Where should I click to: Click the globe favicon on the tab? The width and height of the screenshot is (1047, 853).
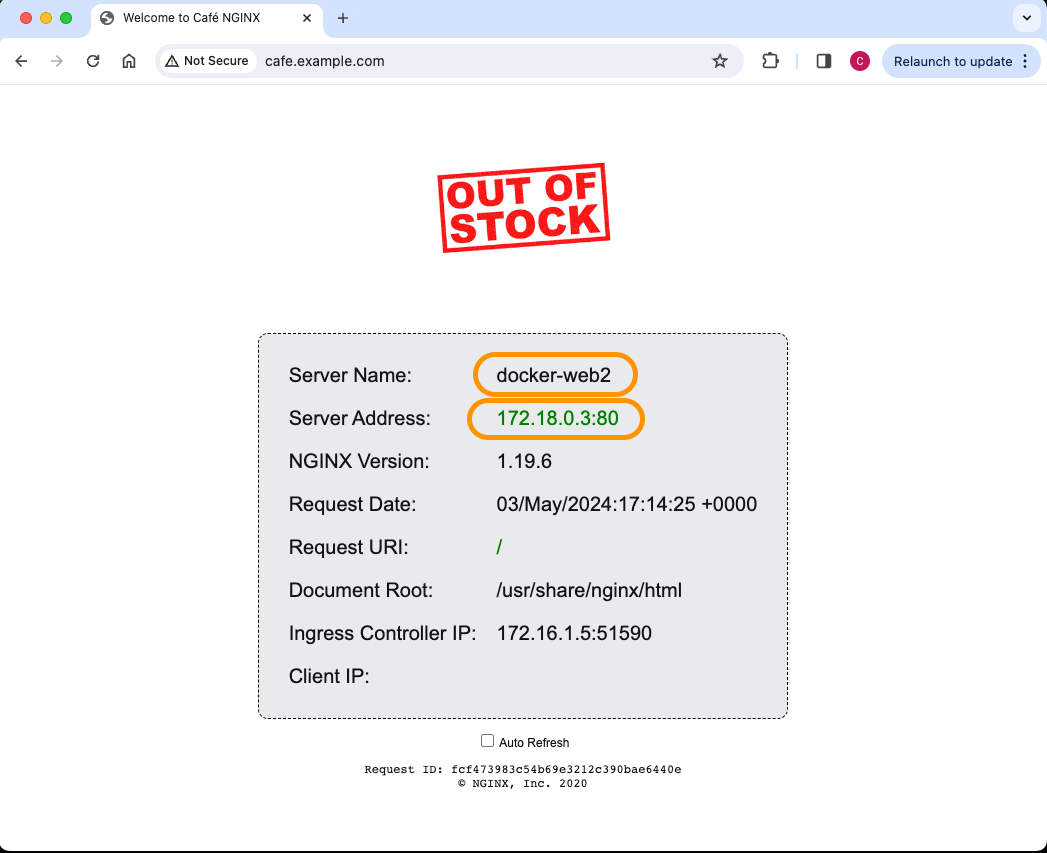(107, 18)
